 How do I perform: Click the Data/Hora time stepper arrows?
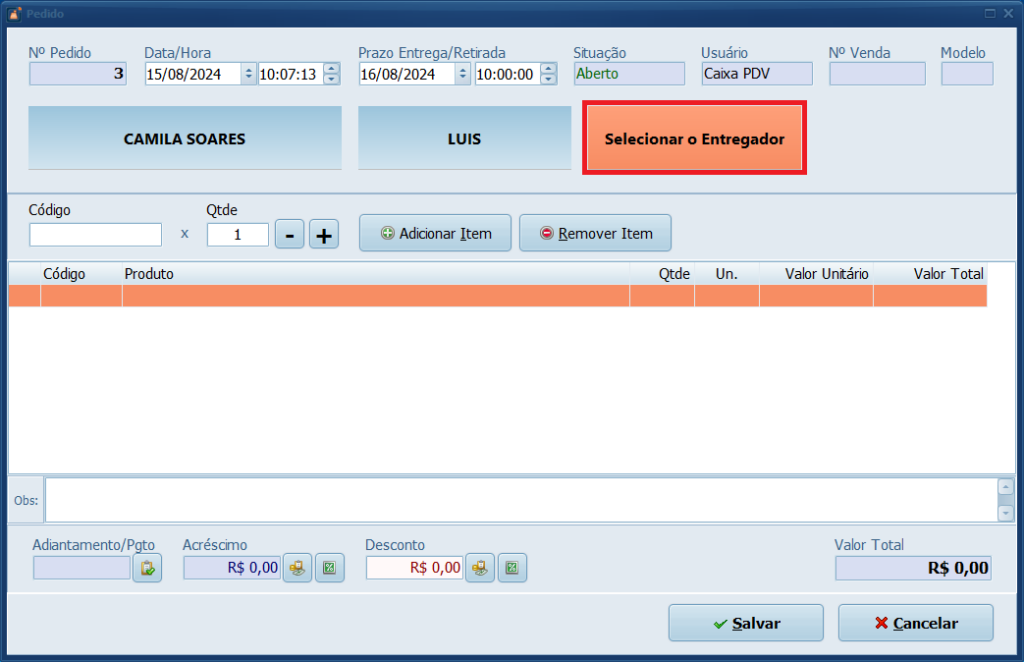tap(332, 74)
